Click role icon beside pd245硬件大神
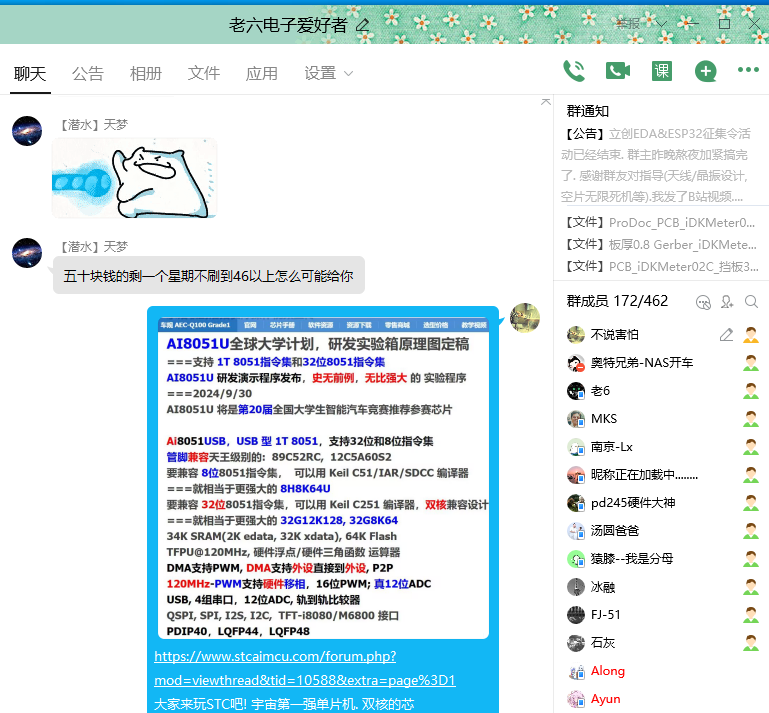 751,503
